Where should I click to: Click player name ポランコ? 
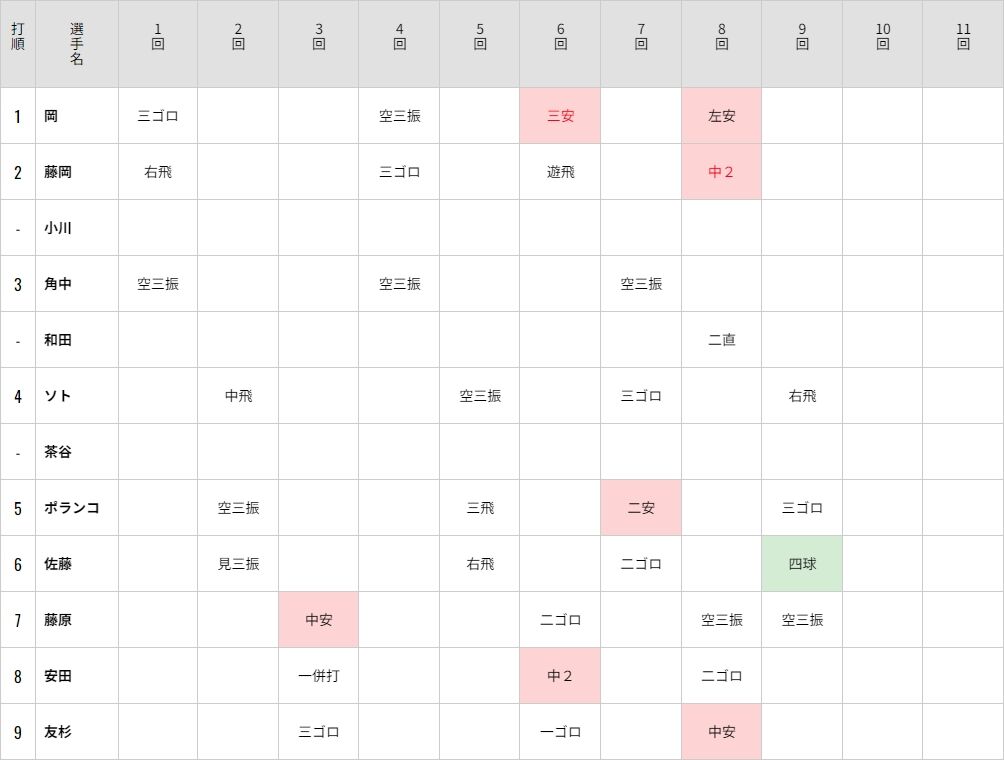(72, 508)
